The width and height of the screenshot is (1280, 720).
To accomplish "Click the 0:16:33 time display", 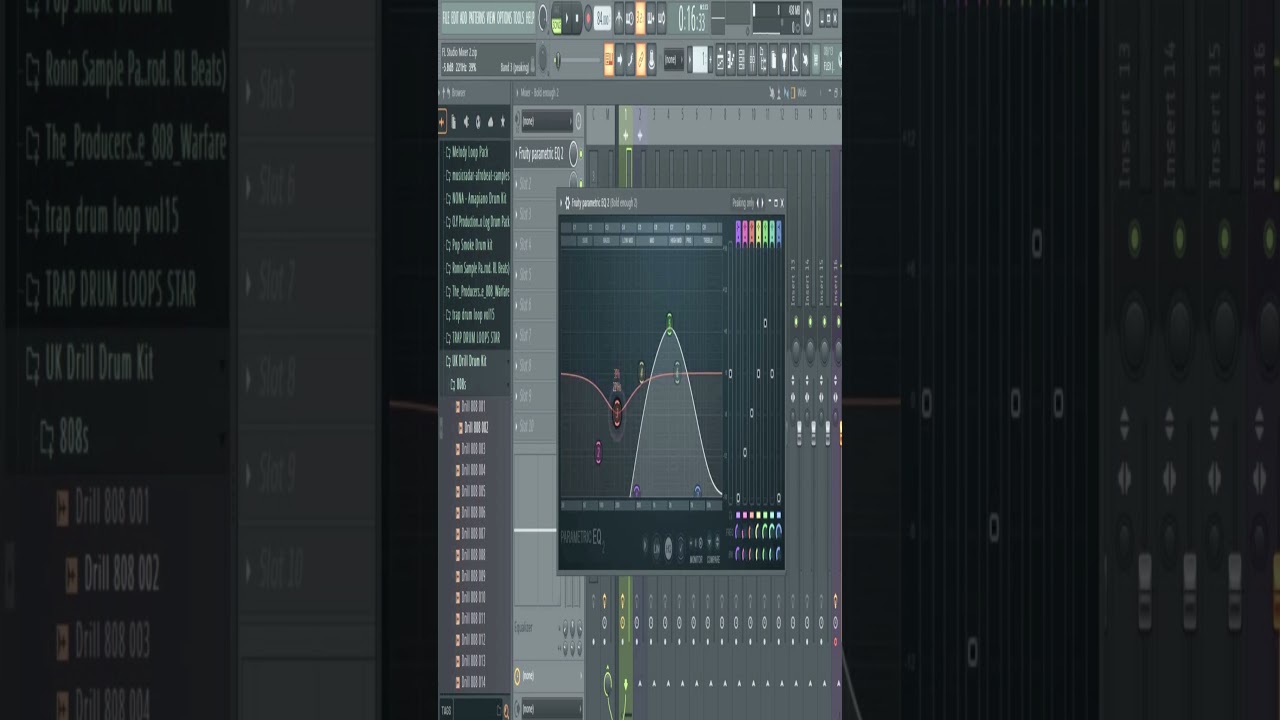I will click(x=692, y=18).
